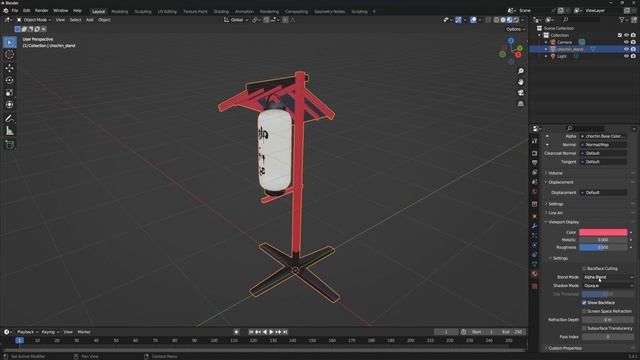Select the Select Box tool

pyautogui.click(x=10, y=42)
